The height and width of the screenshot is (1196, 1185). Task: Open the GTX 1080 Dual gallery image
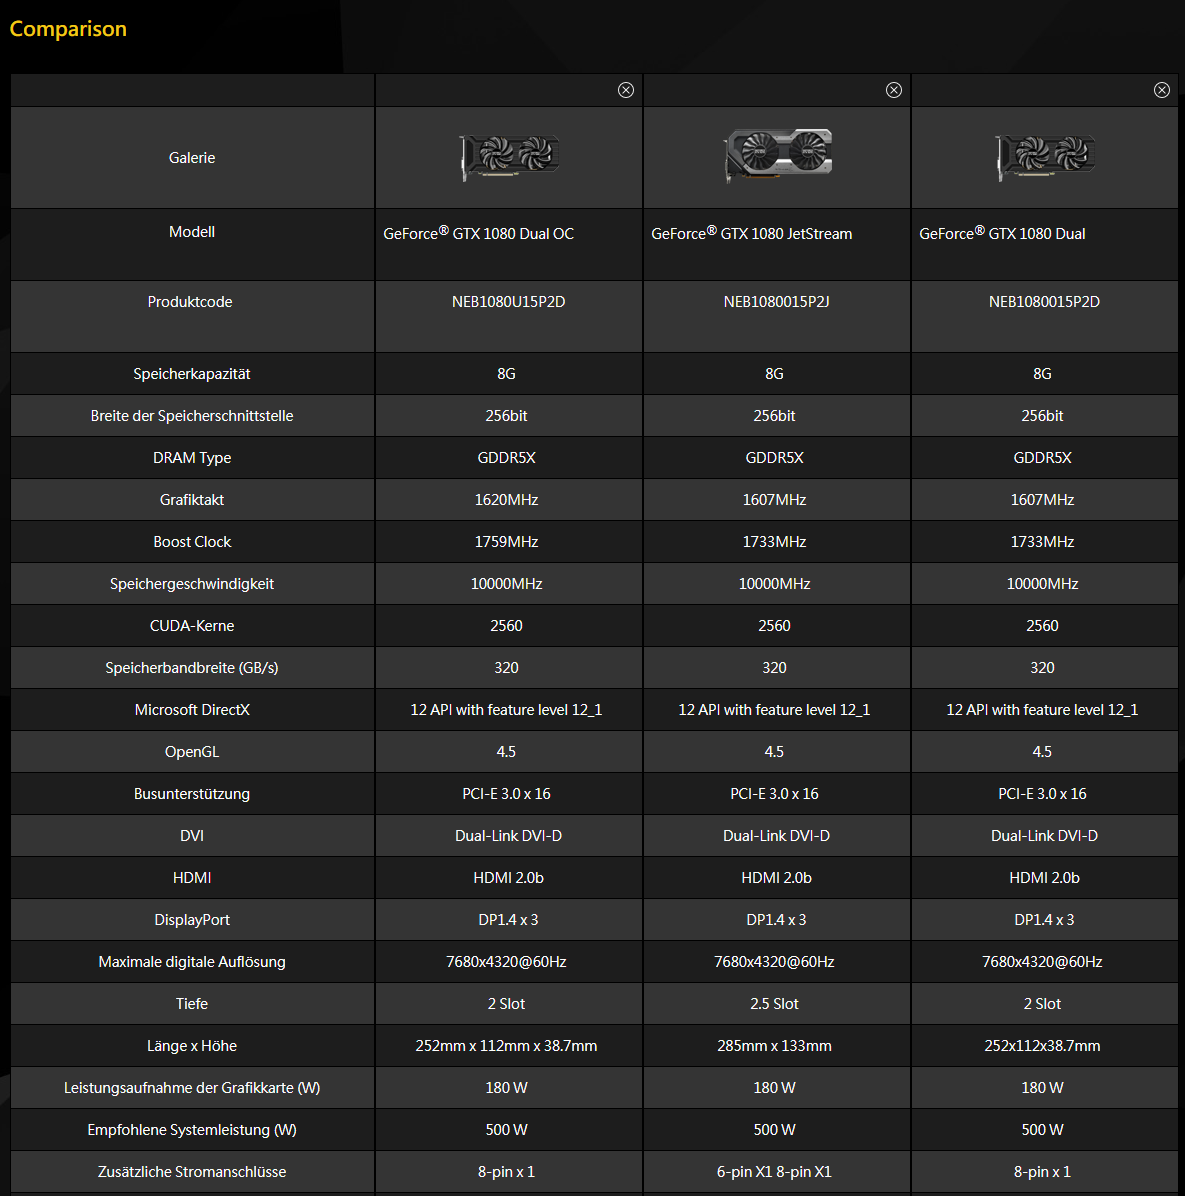(1045, 156)
